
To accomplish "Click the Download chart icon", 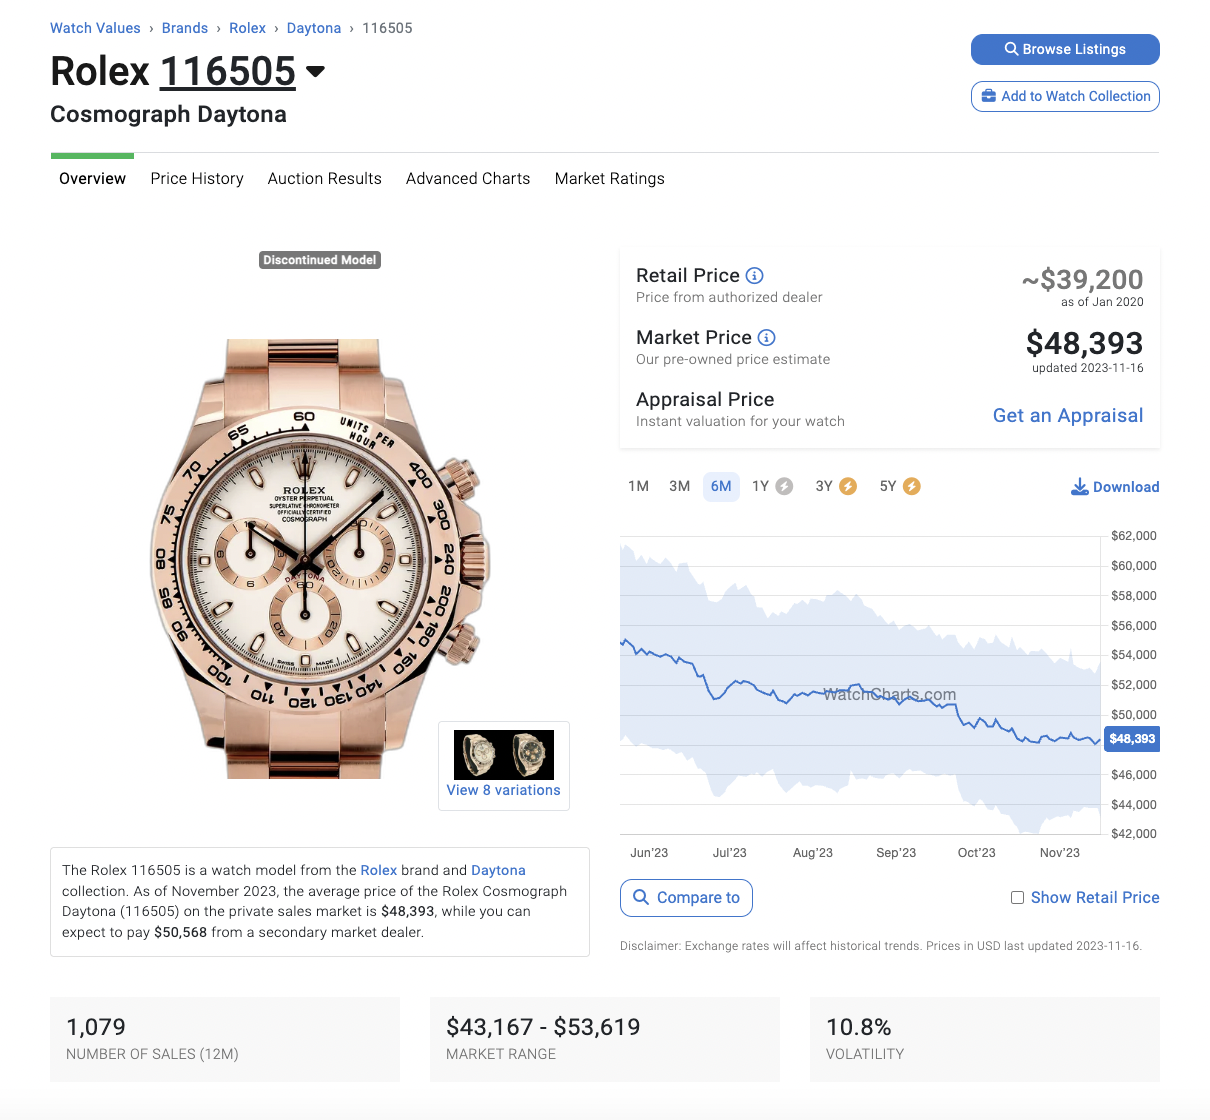I will coord(1080,487).
